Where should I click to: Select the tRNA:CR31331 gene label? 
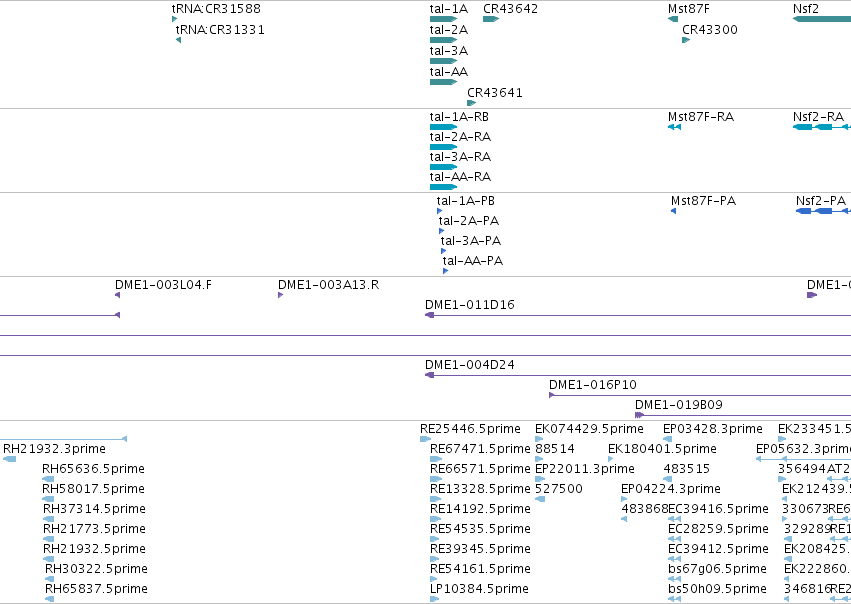pos(220,29)
